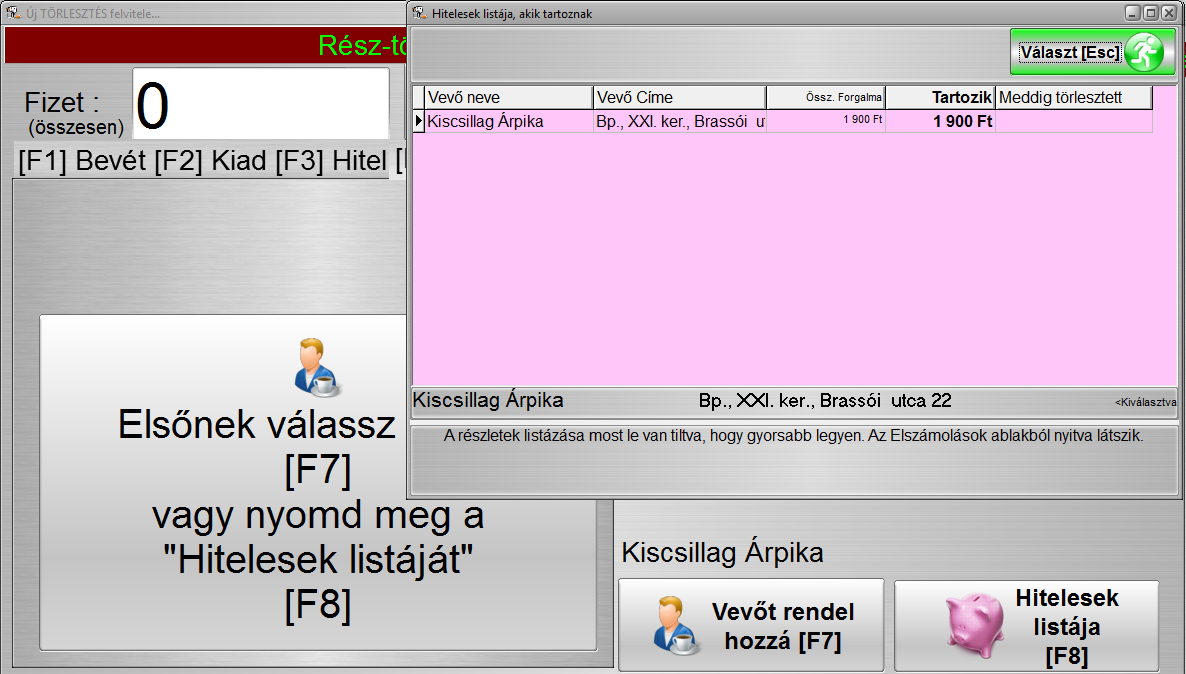The image size is (1186, 674).
Task: Select the [F3] Hitel tab
Action: point(327,162)
